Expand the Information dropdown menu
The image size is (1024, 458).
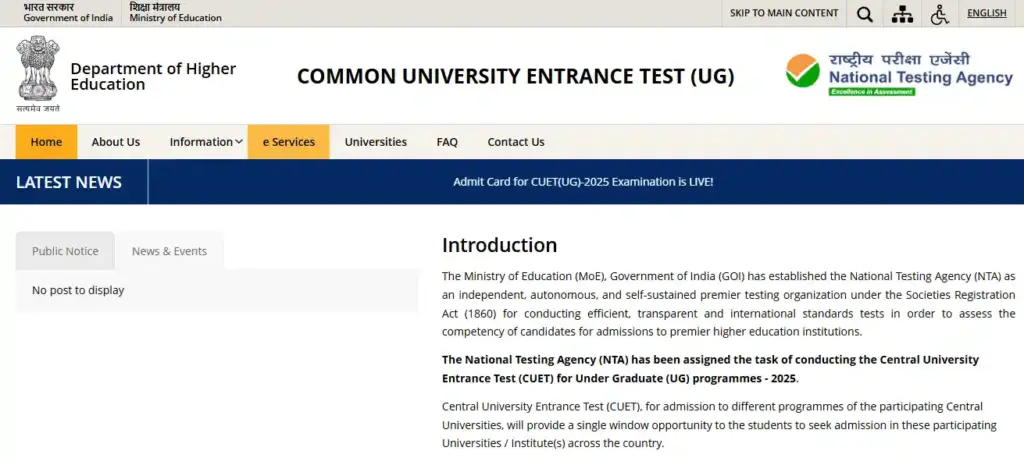click(x=206, y=142)
